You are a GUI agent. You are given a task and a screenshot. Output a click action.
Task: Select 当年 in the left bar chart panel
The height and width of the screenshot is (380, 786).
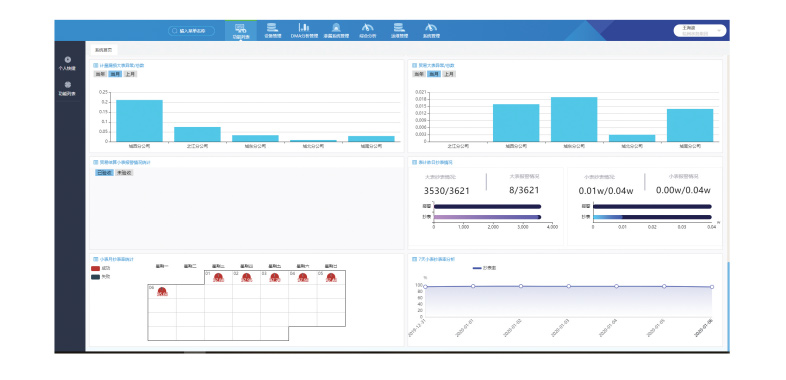[x=100, y=74]
